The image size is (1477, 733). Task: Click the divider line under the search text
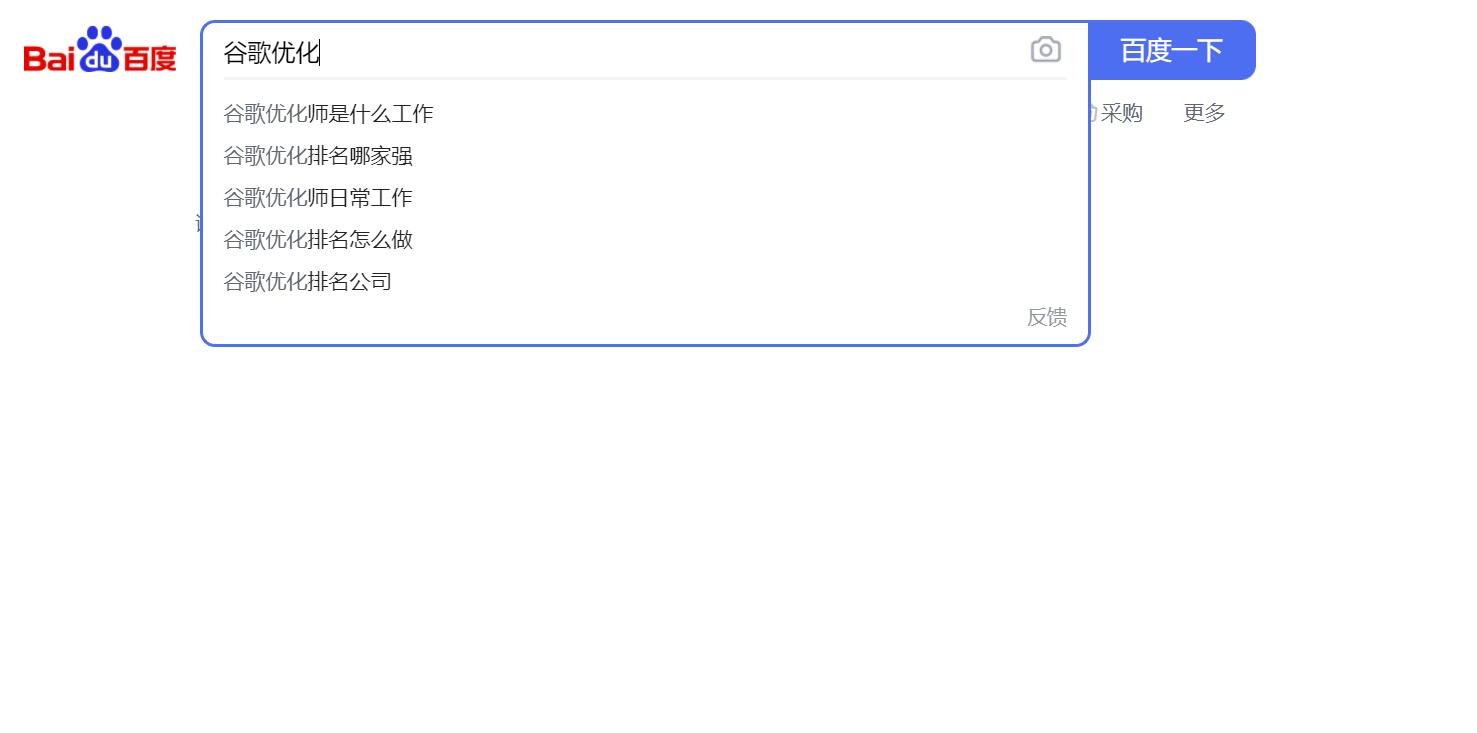point(645,78)
